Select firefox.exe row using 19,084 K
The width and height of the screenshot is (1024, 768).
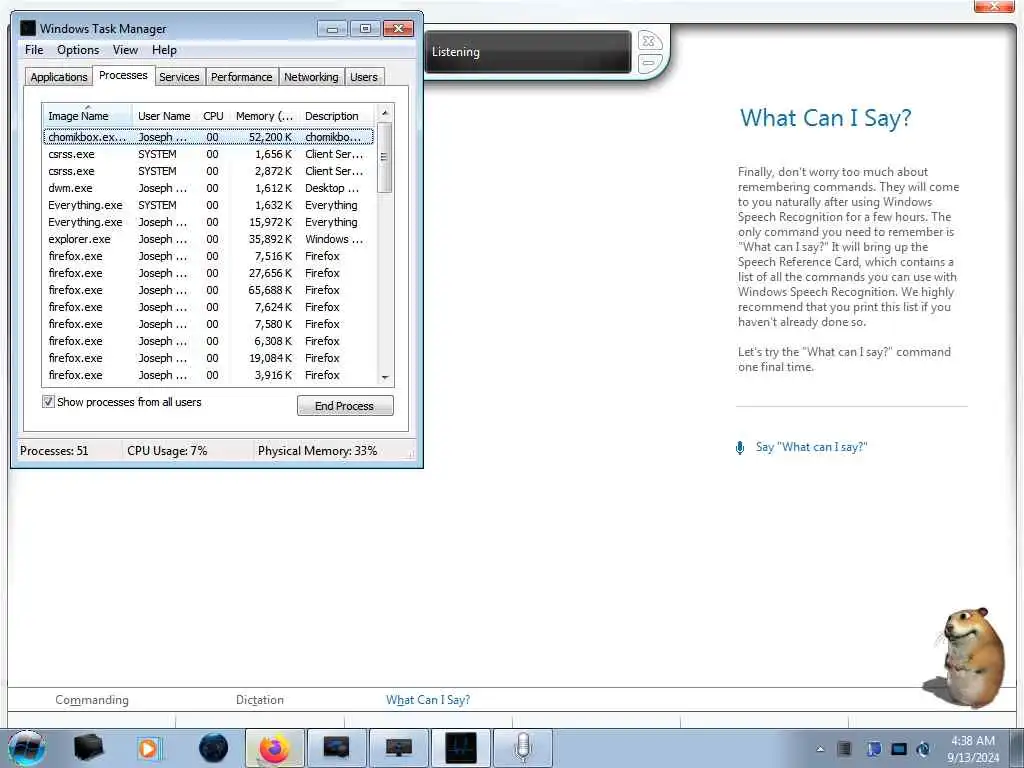(x=208, y=358)
